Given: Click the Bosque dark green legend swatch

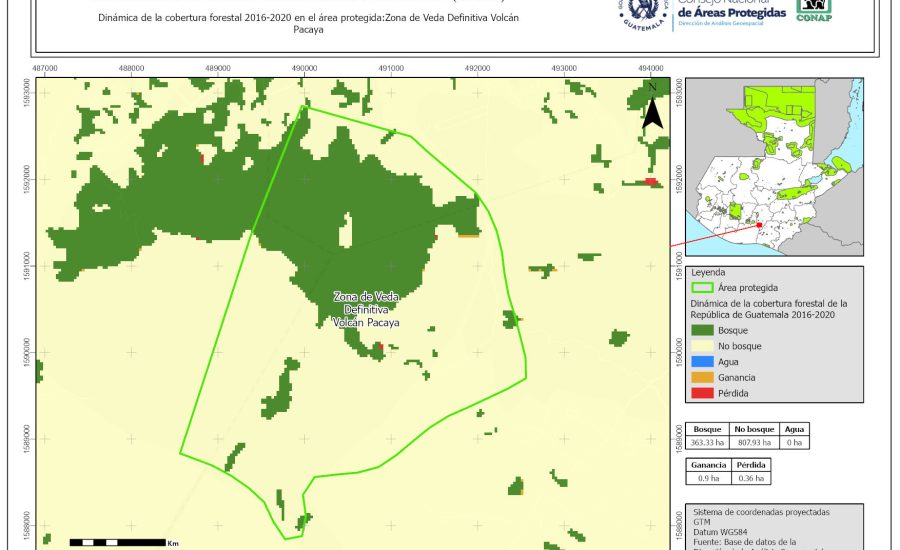Looking at the screenshot, I should point(703,330).
